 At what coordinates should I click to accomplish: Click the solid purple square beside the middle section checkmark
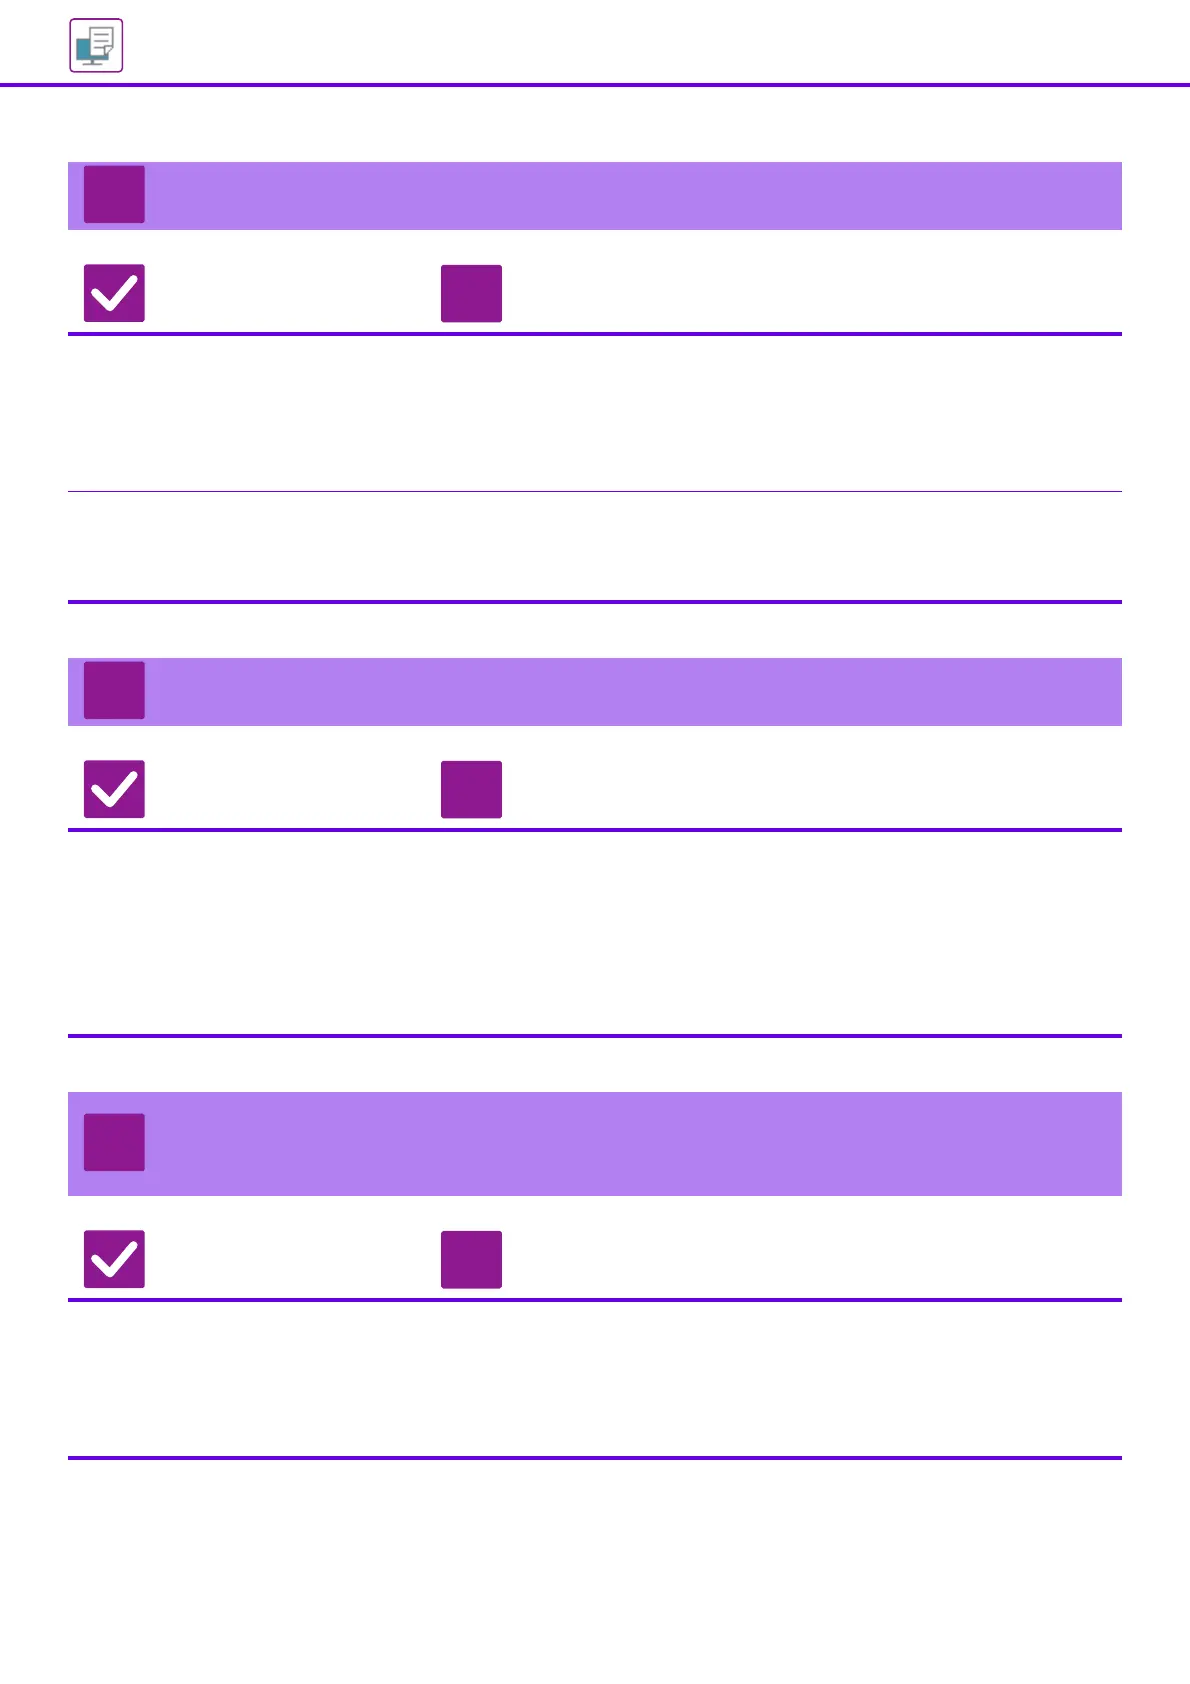click(471, 789)
